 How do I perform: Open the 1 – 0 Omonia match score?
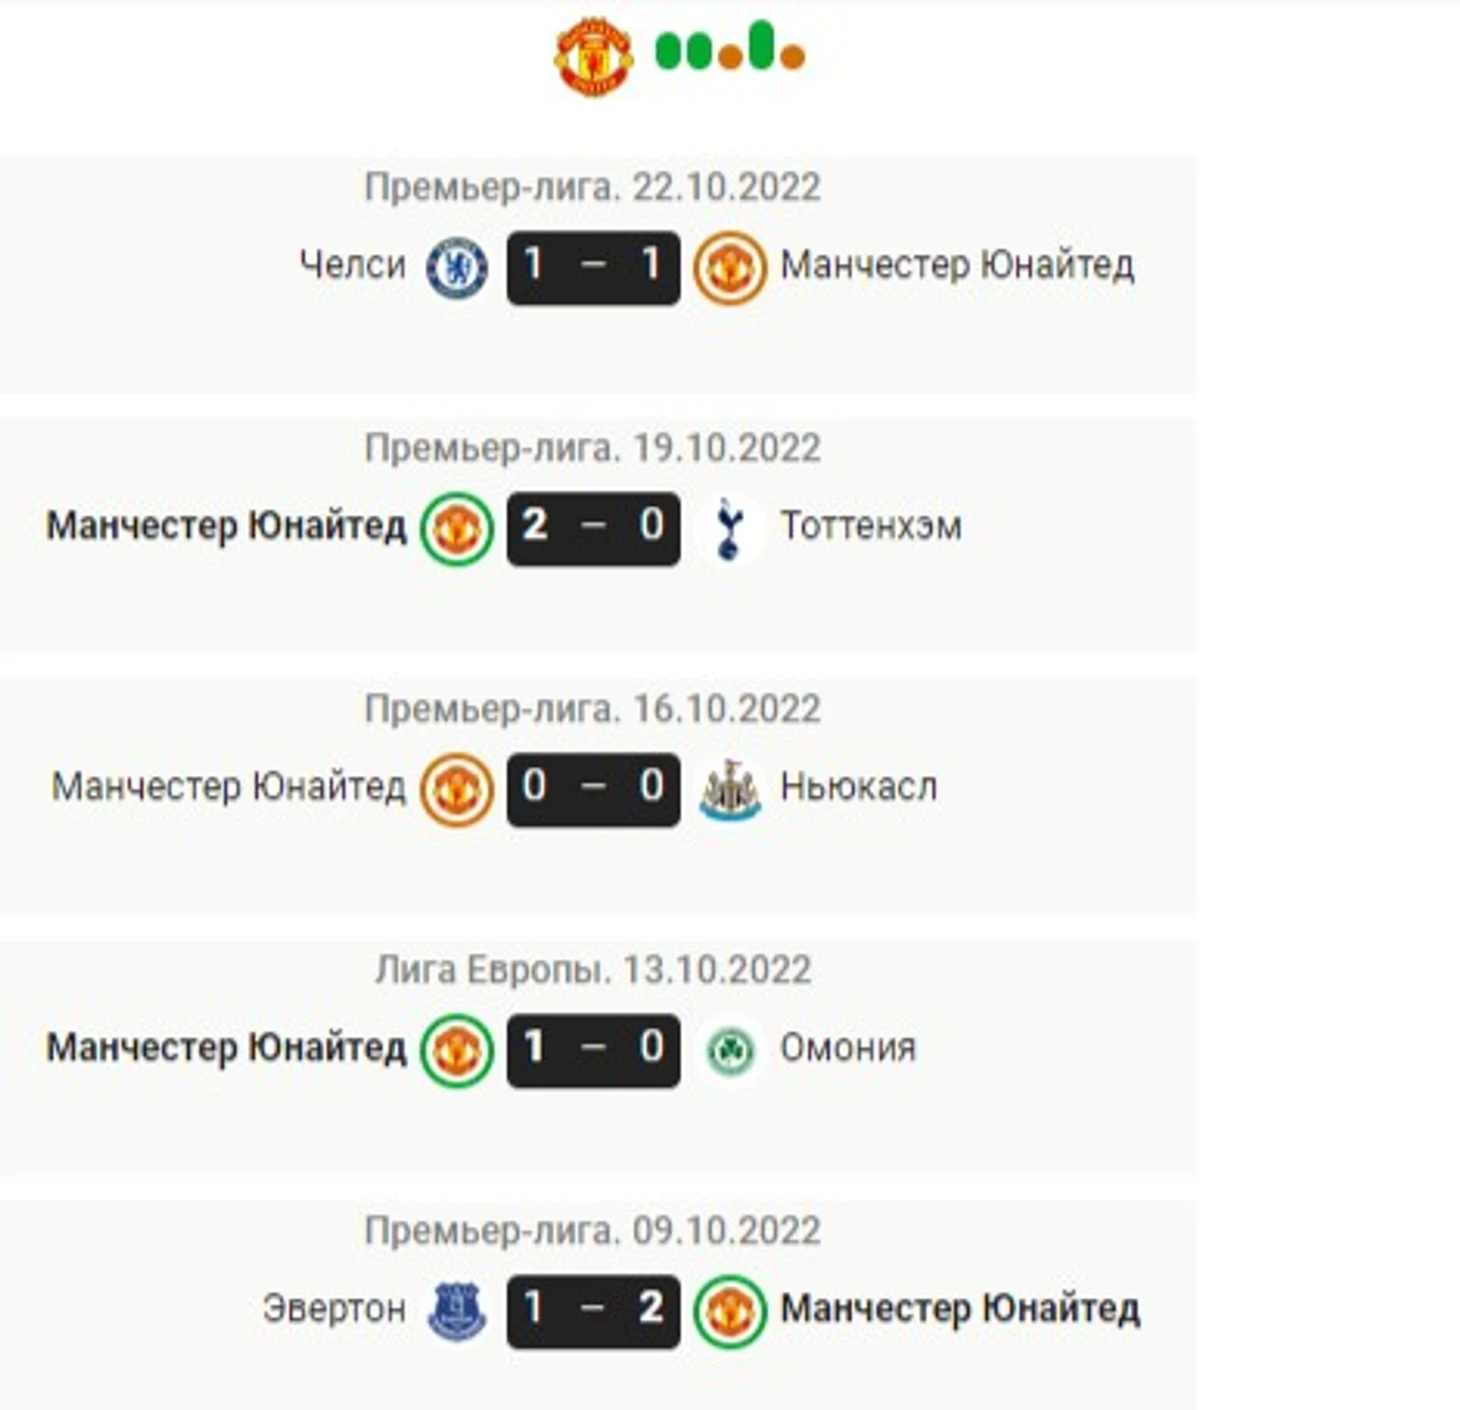click(593, 1051)
